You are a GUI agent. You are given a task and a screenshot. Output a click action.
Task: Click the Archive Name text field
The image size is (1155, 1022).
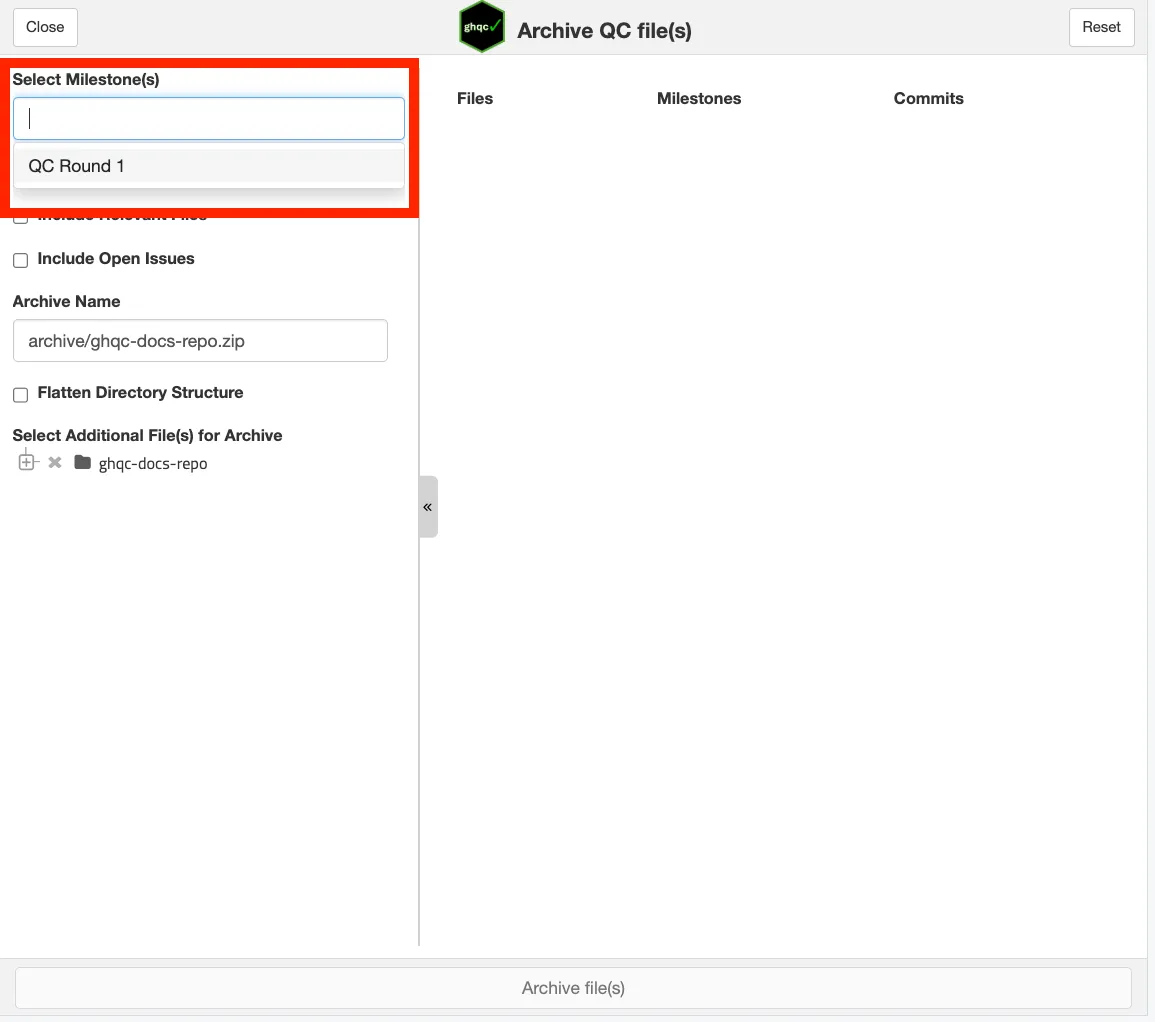tap(200, 341)
